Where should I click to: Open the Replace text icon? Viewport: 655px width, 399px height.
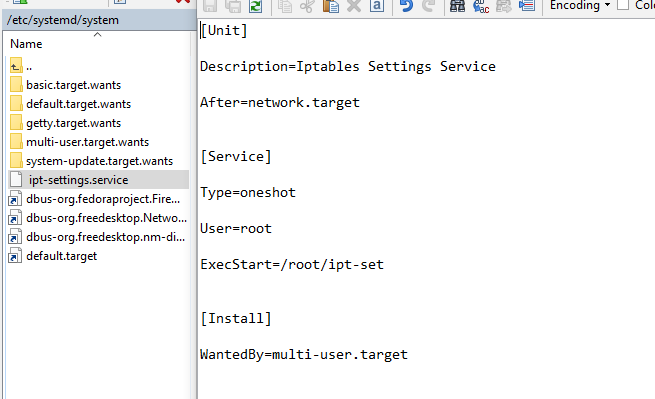481,6
